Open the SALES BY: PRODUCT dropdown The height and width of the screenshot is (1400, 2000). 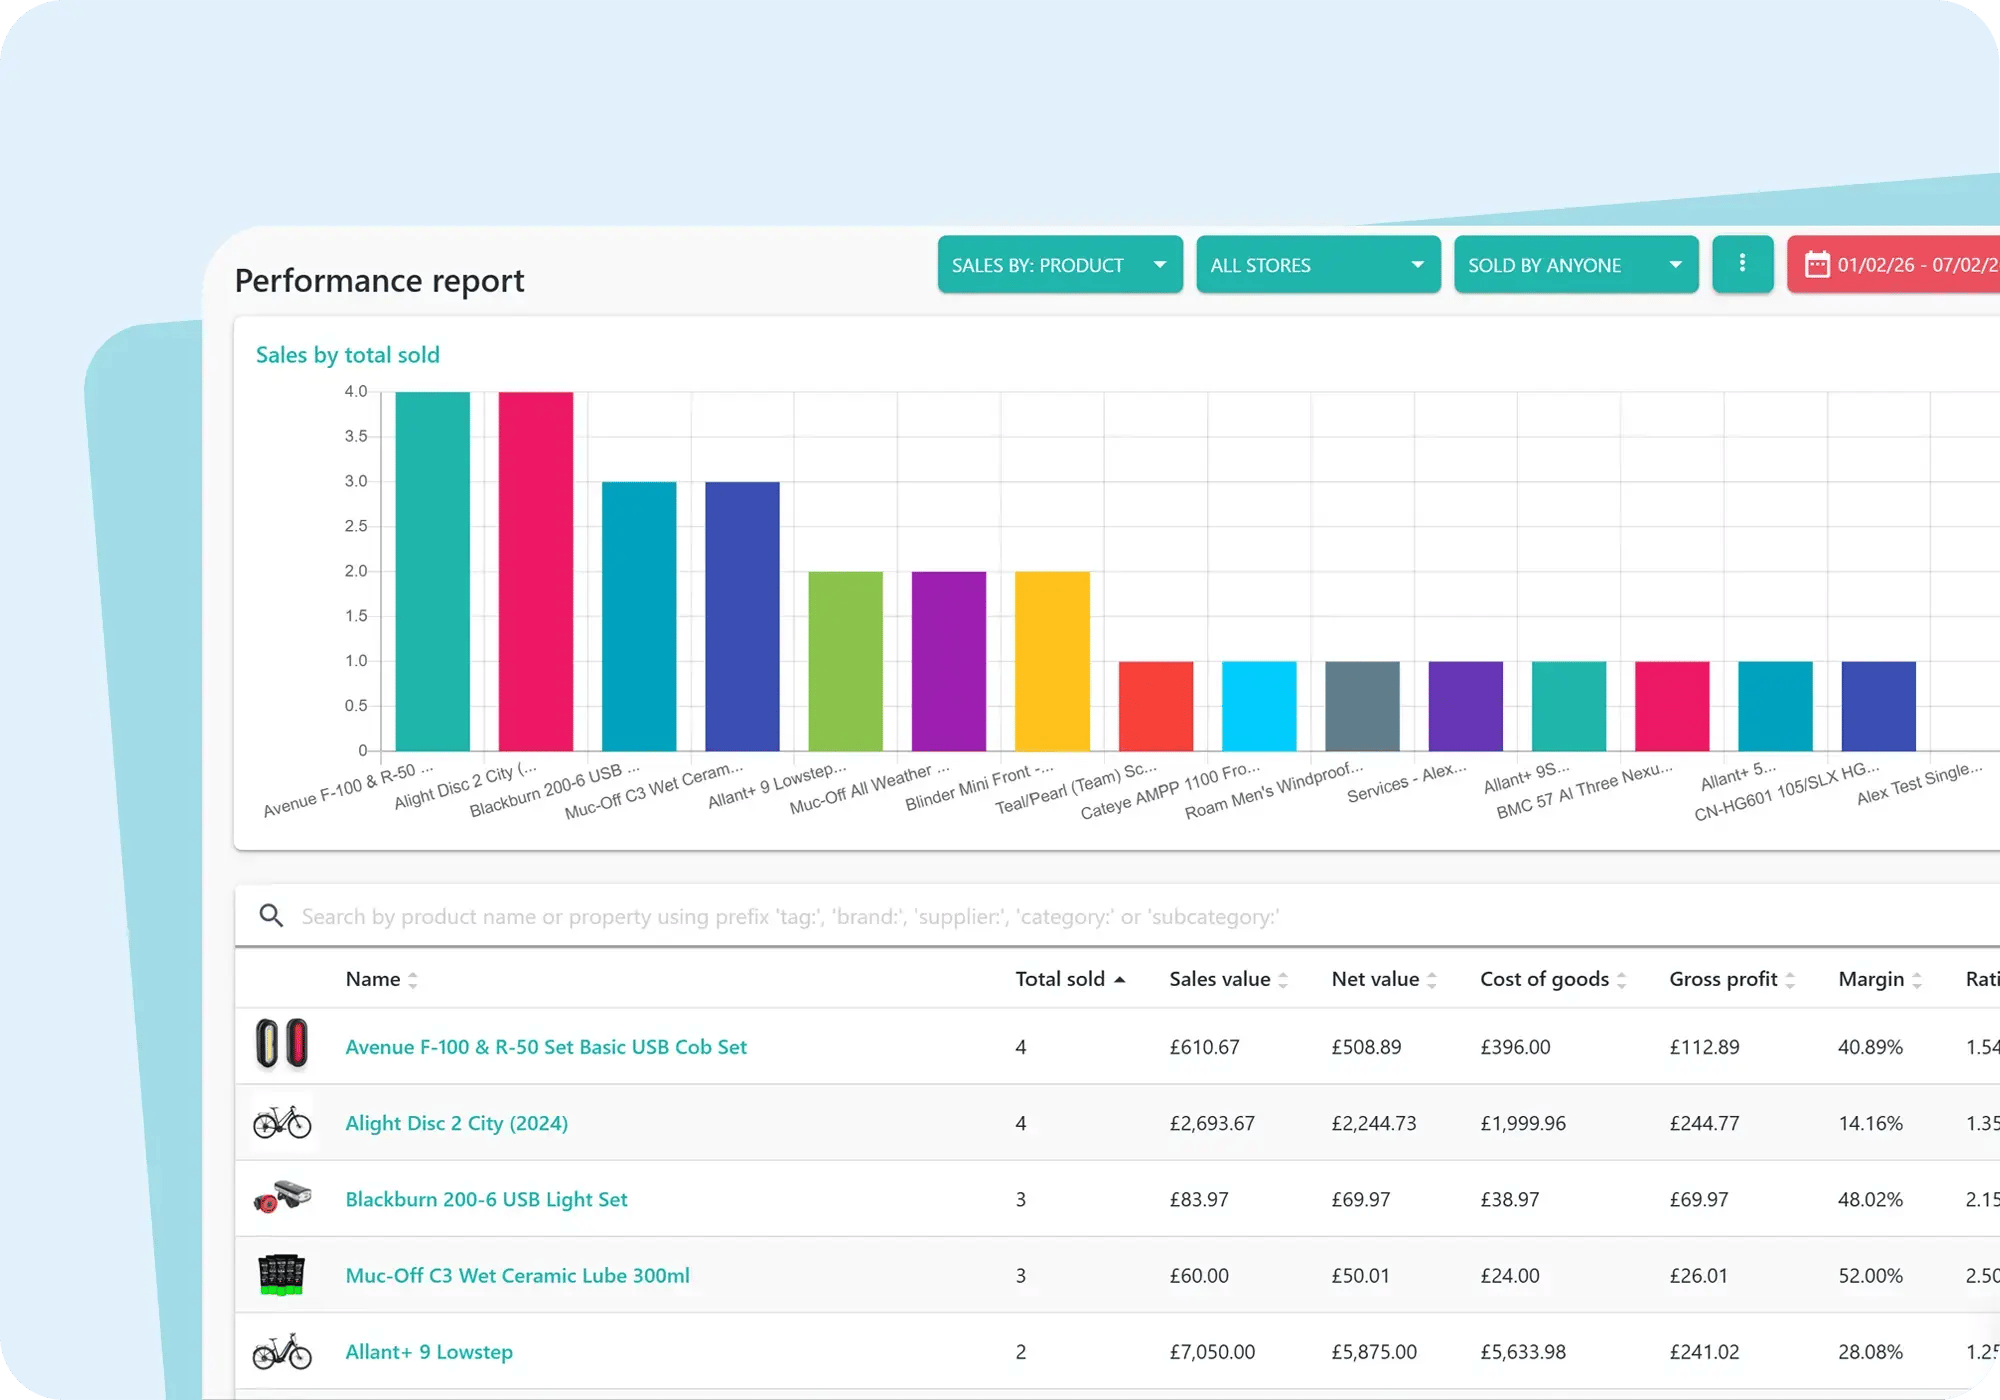point(1059,264)
